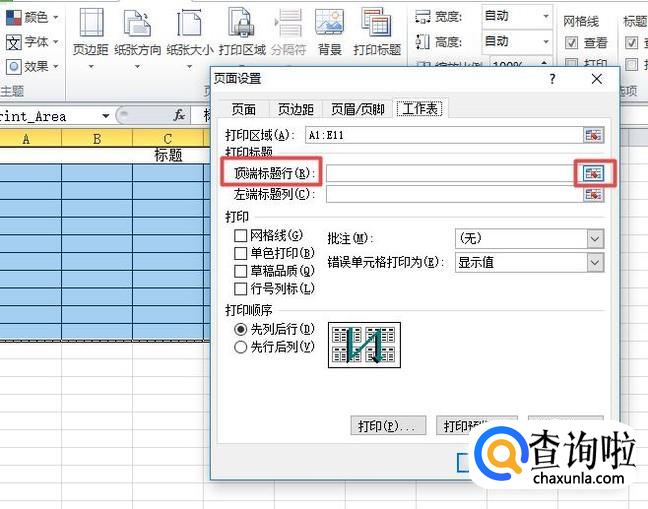Open the 页边距 margins ribbon icon
The height and width of the screenshot is (509, 648).
pyautogui.click(x=92, y=32)
